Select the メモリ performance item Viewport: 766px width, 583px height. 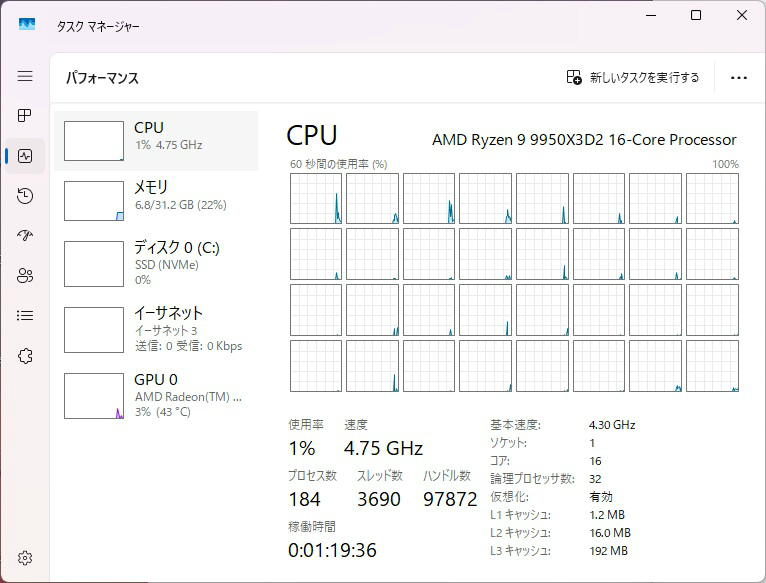click(156, 200)
